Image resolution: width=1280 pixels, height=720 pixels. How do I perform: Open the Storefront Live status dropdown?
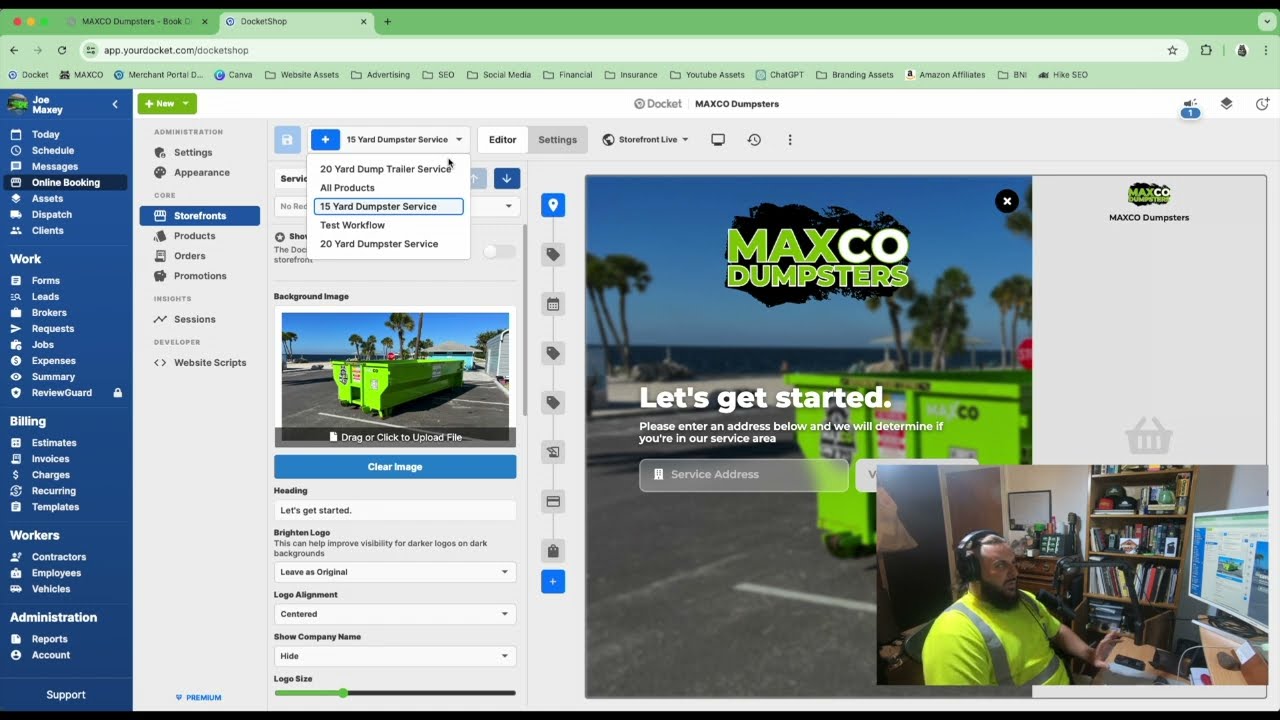click(646, 140)
